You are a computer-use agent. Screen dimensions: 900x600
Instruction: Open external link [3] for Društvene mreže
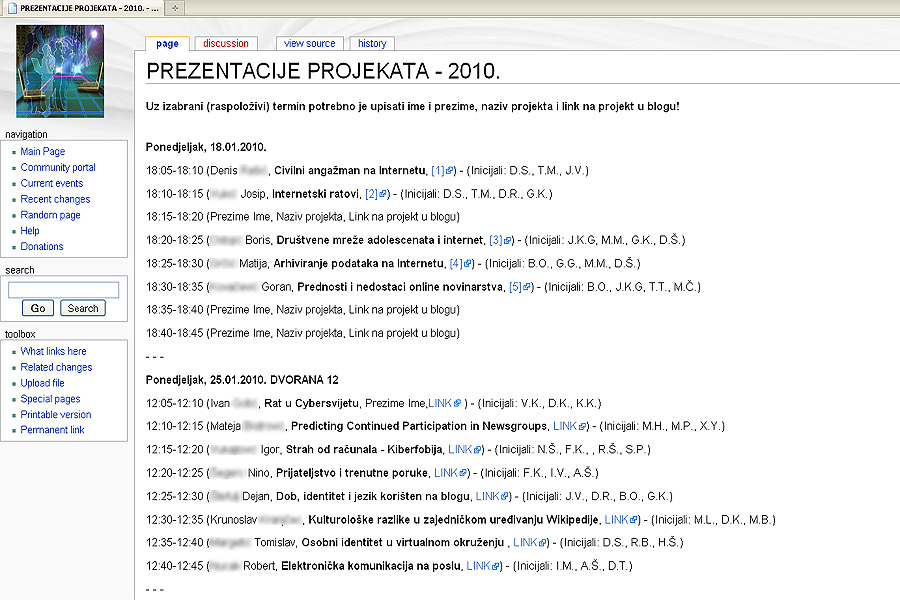(x=500, y=240)
